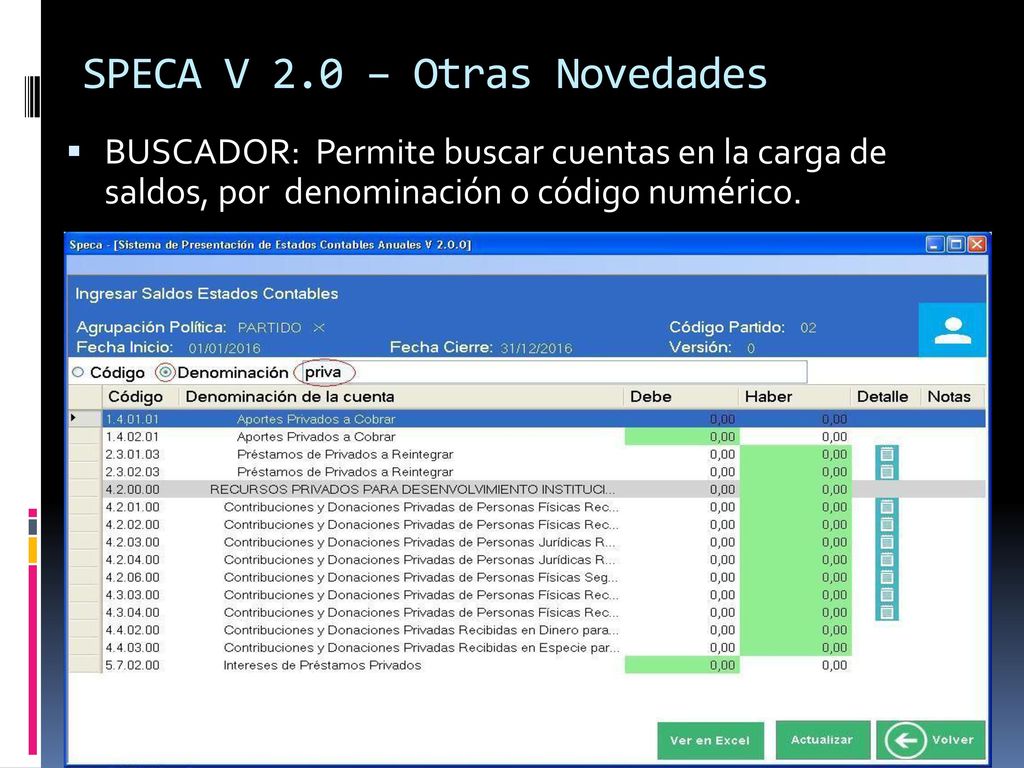Click the Fecha Cierre value 31/12/2016
1024x768 pixels.
[x=536, y=349]
